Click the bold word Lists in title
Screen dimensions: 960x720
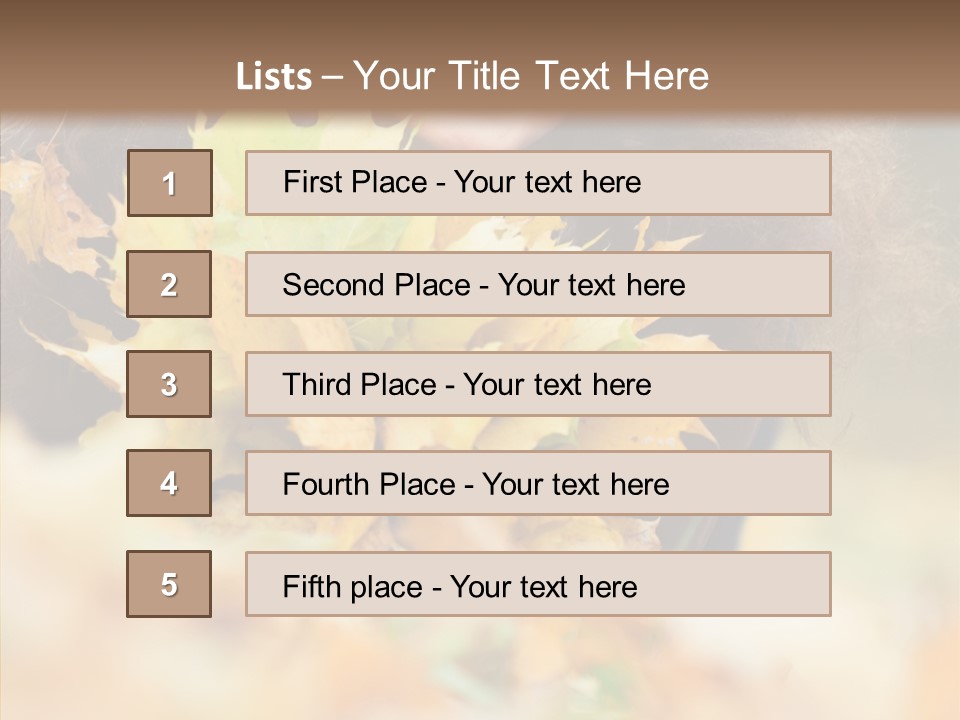pyautogui.click(x=274, y=77)
